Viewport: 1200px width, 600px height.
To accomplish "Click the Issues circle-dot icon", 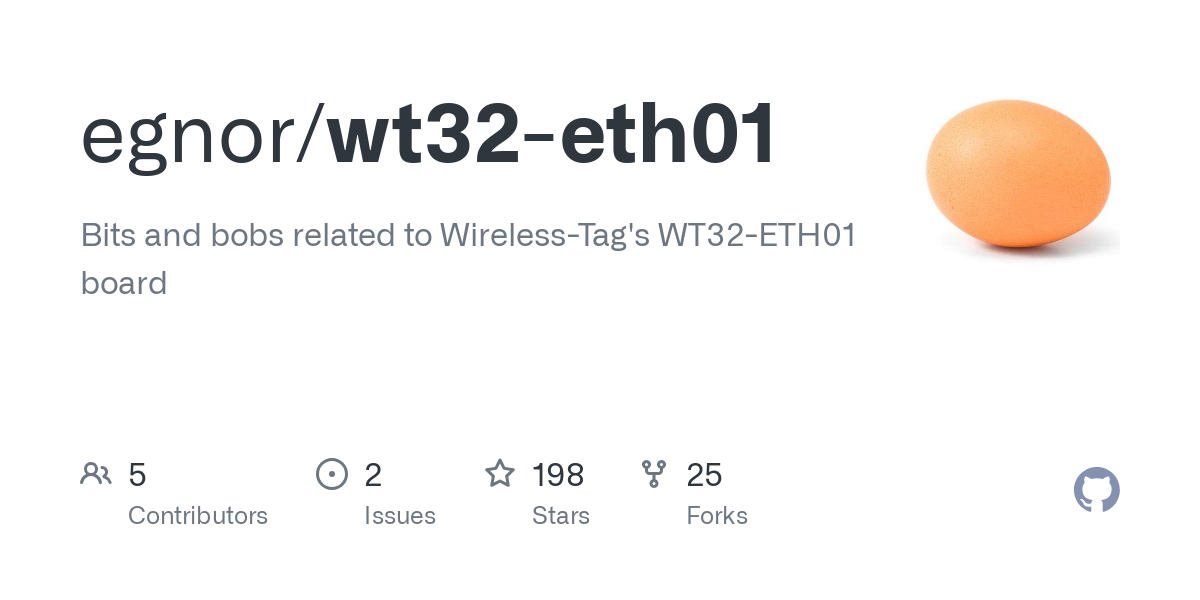I will (332, 474).
